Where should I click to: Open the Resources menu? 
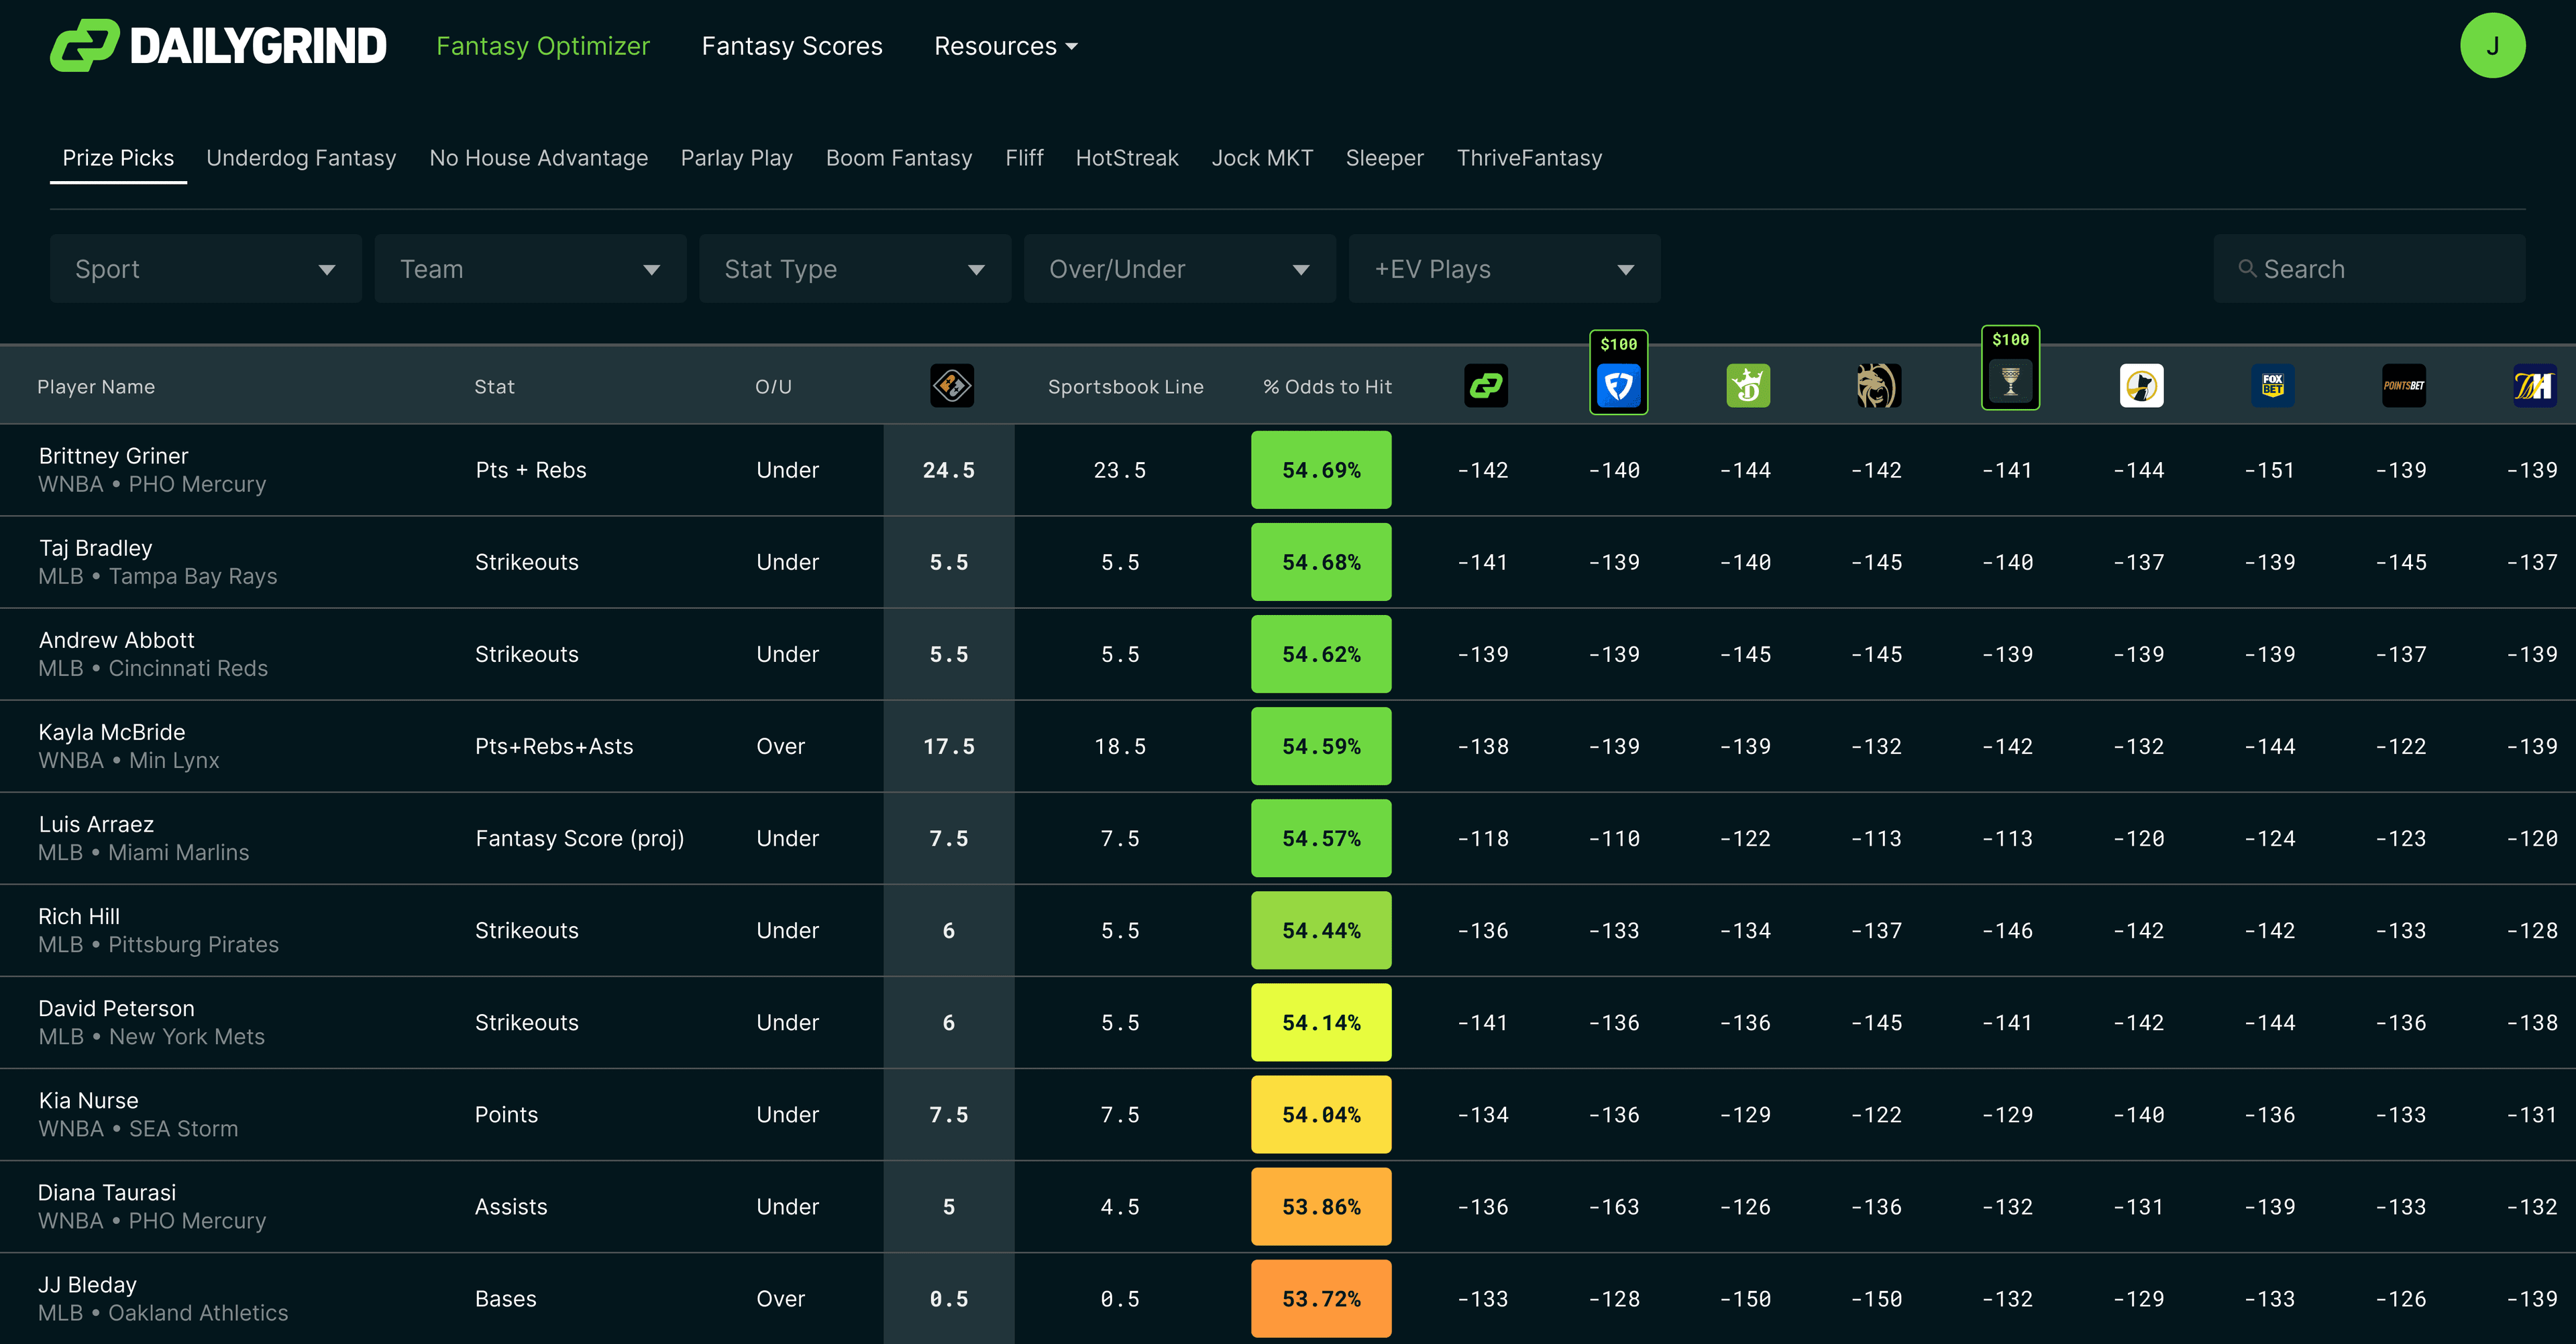tap(1005, 46)
